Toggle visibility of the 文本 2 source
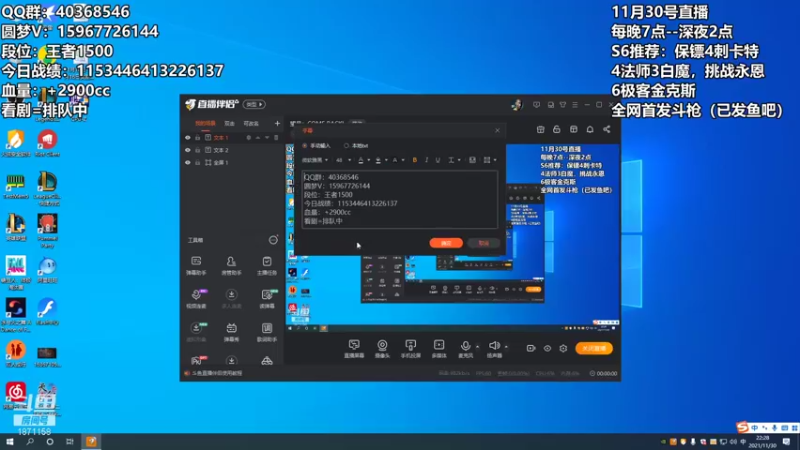This screenshot has height=450, width=800. [x=188, y=150]
